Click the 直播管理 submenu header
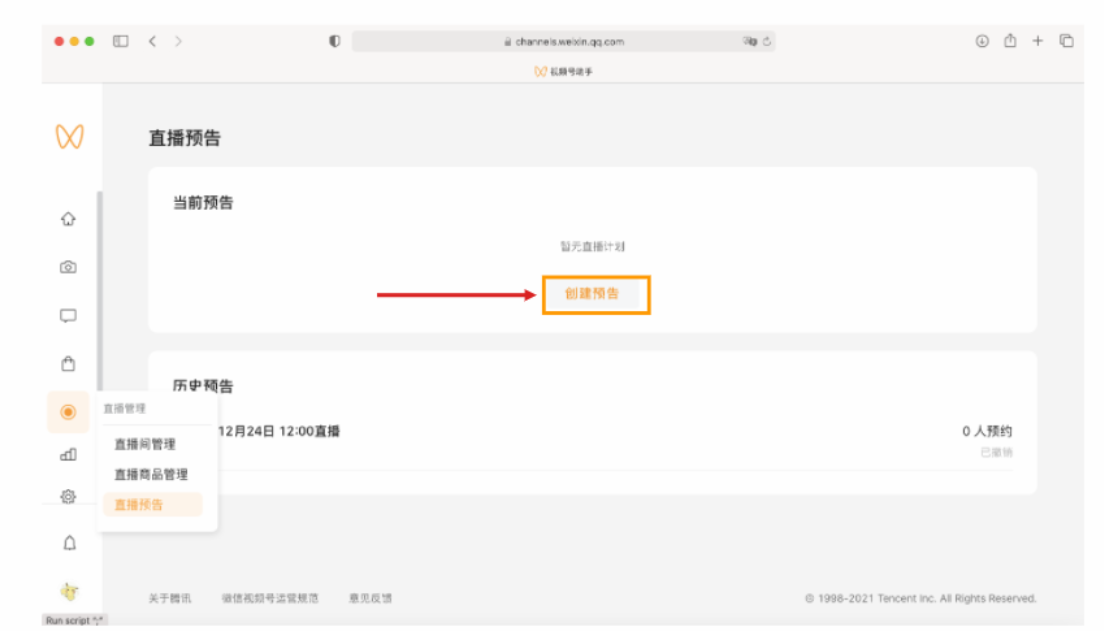Image resolution: width=1104 pixels, height=631 pixels. click(x=125, y=408)
